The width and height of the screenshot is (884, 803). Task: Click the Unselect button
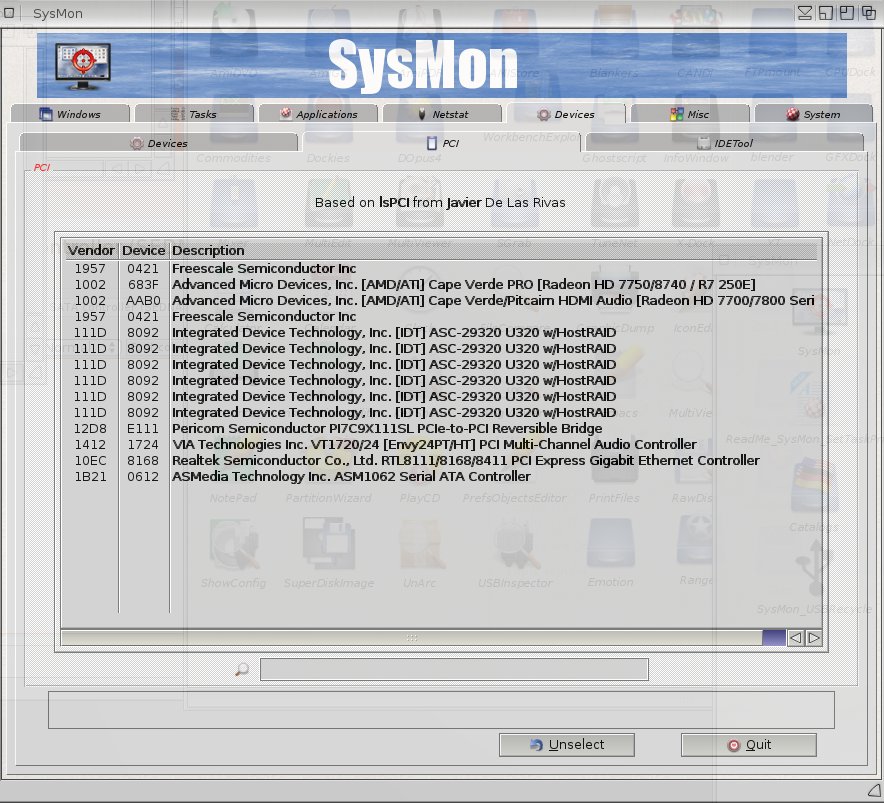[x=567, y=745]
